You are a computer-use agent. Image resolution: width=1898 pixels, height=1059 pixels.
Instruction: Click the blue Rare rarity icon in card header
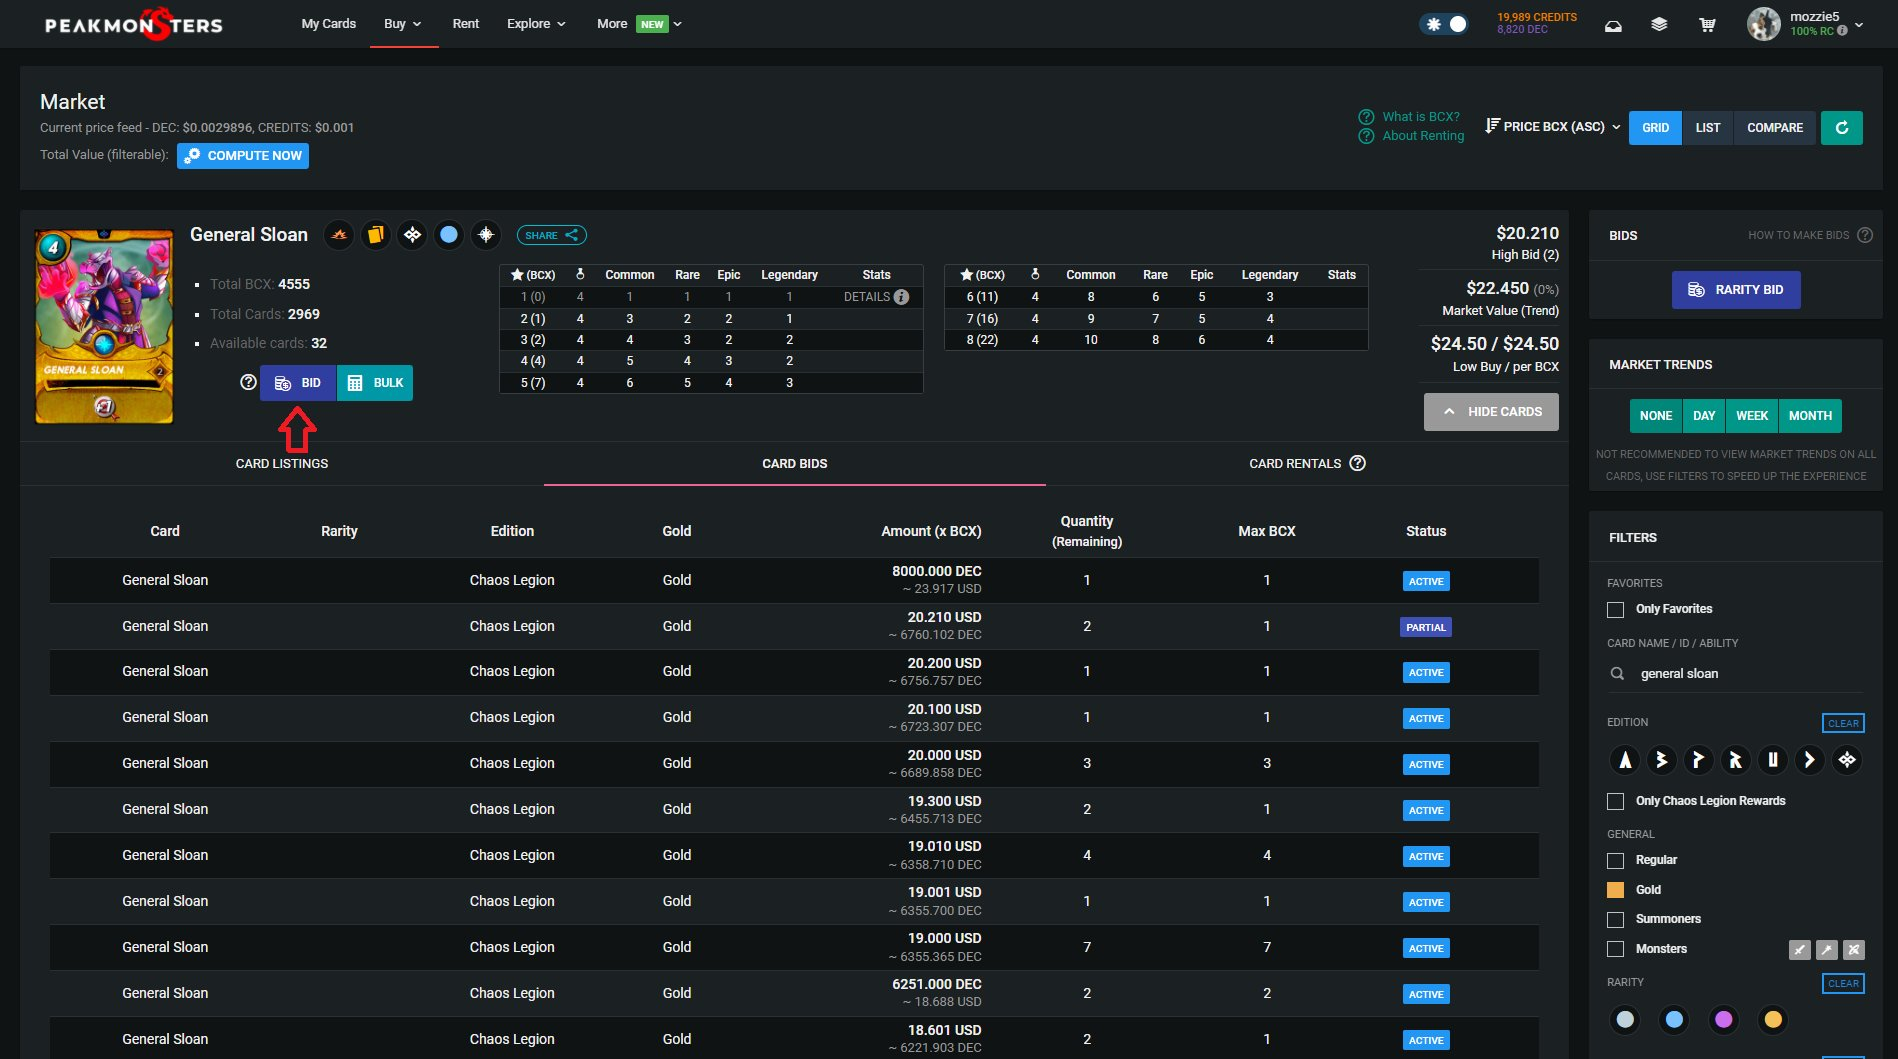[x=449, y=235]
